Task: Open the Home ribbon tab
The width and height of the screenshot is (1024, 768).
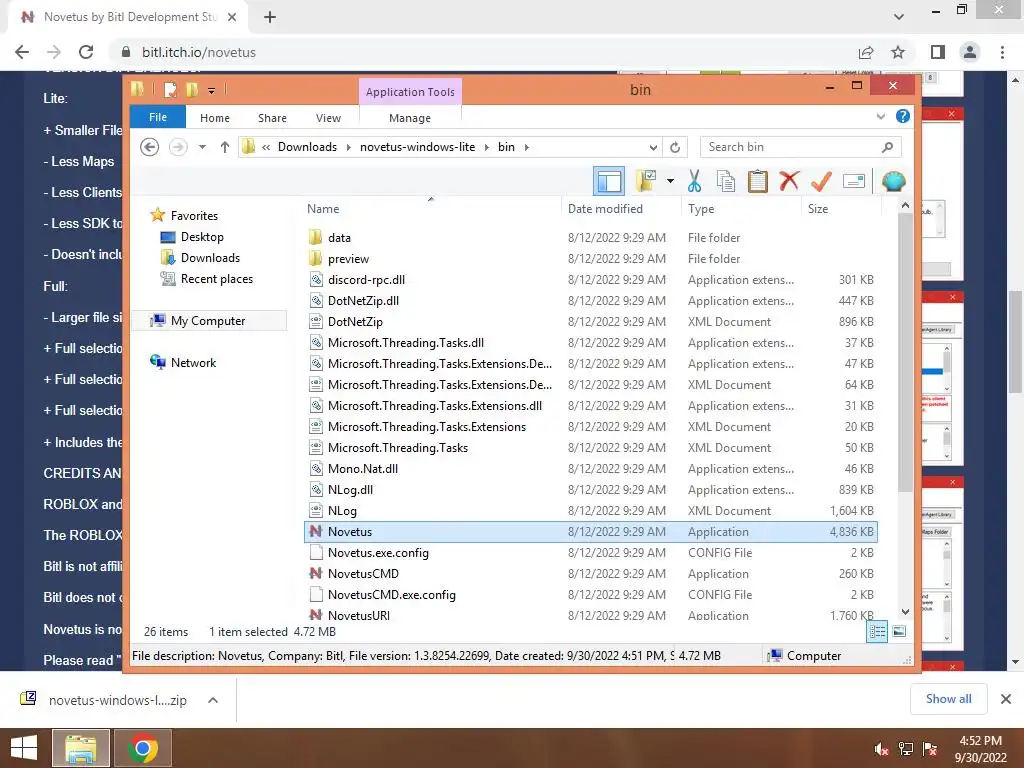Action: (215, 118)
